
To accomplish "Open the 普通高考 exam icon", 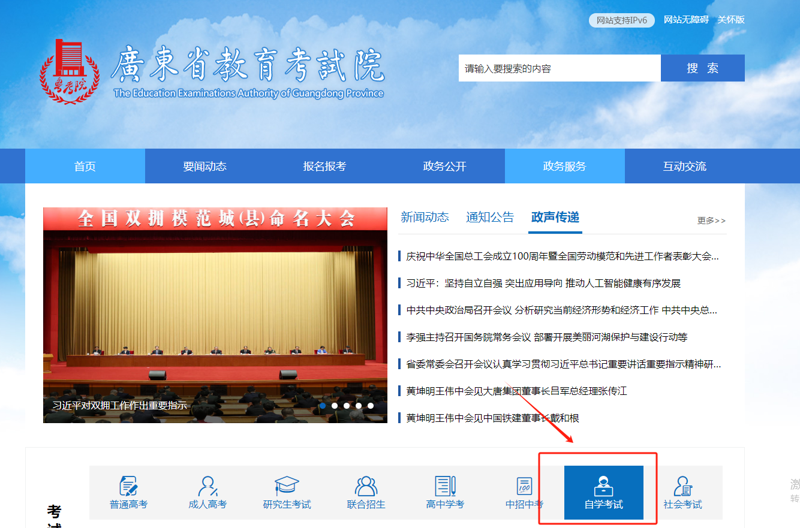I will (128, 492).
